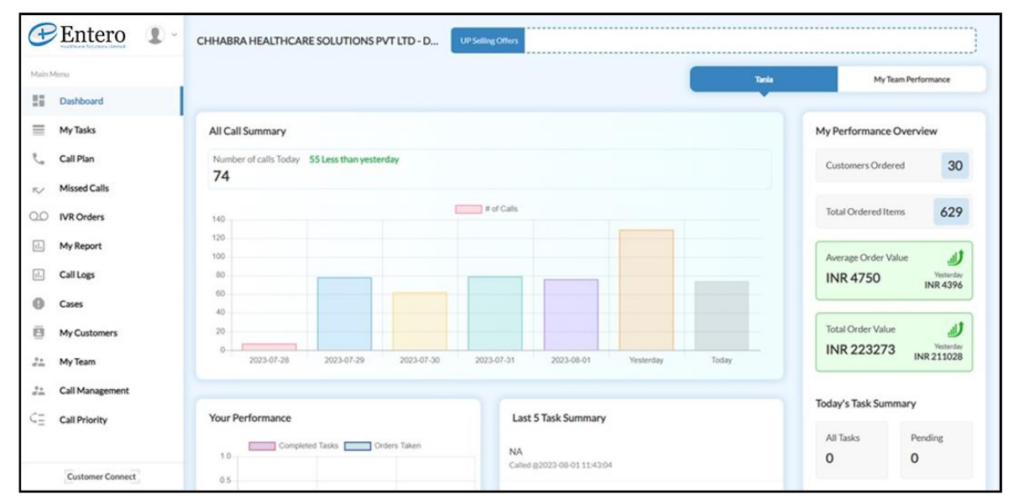Open Call Logs from the sidebar
1024x504 pixels.
pos(77,275)
